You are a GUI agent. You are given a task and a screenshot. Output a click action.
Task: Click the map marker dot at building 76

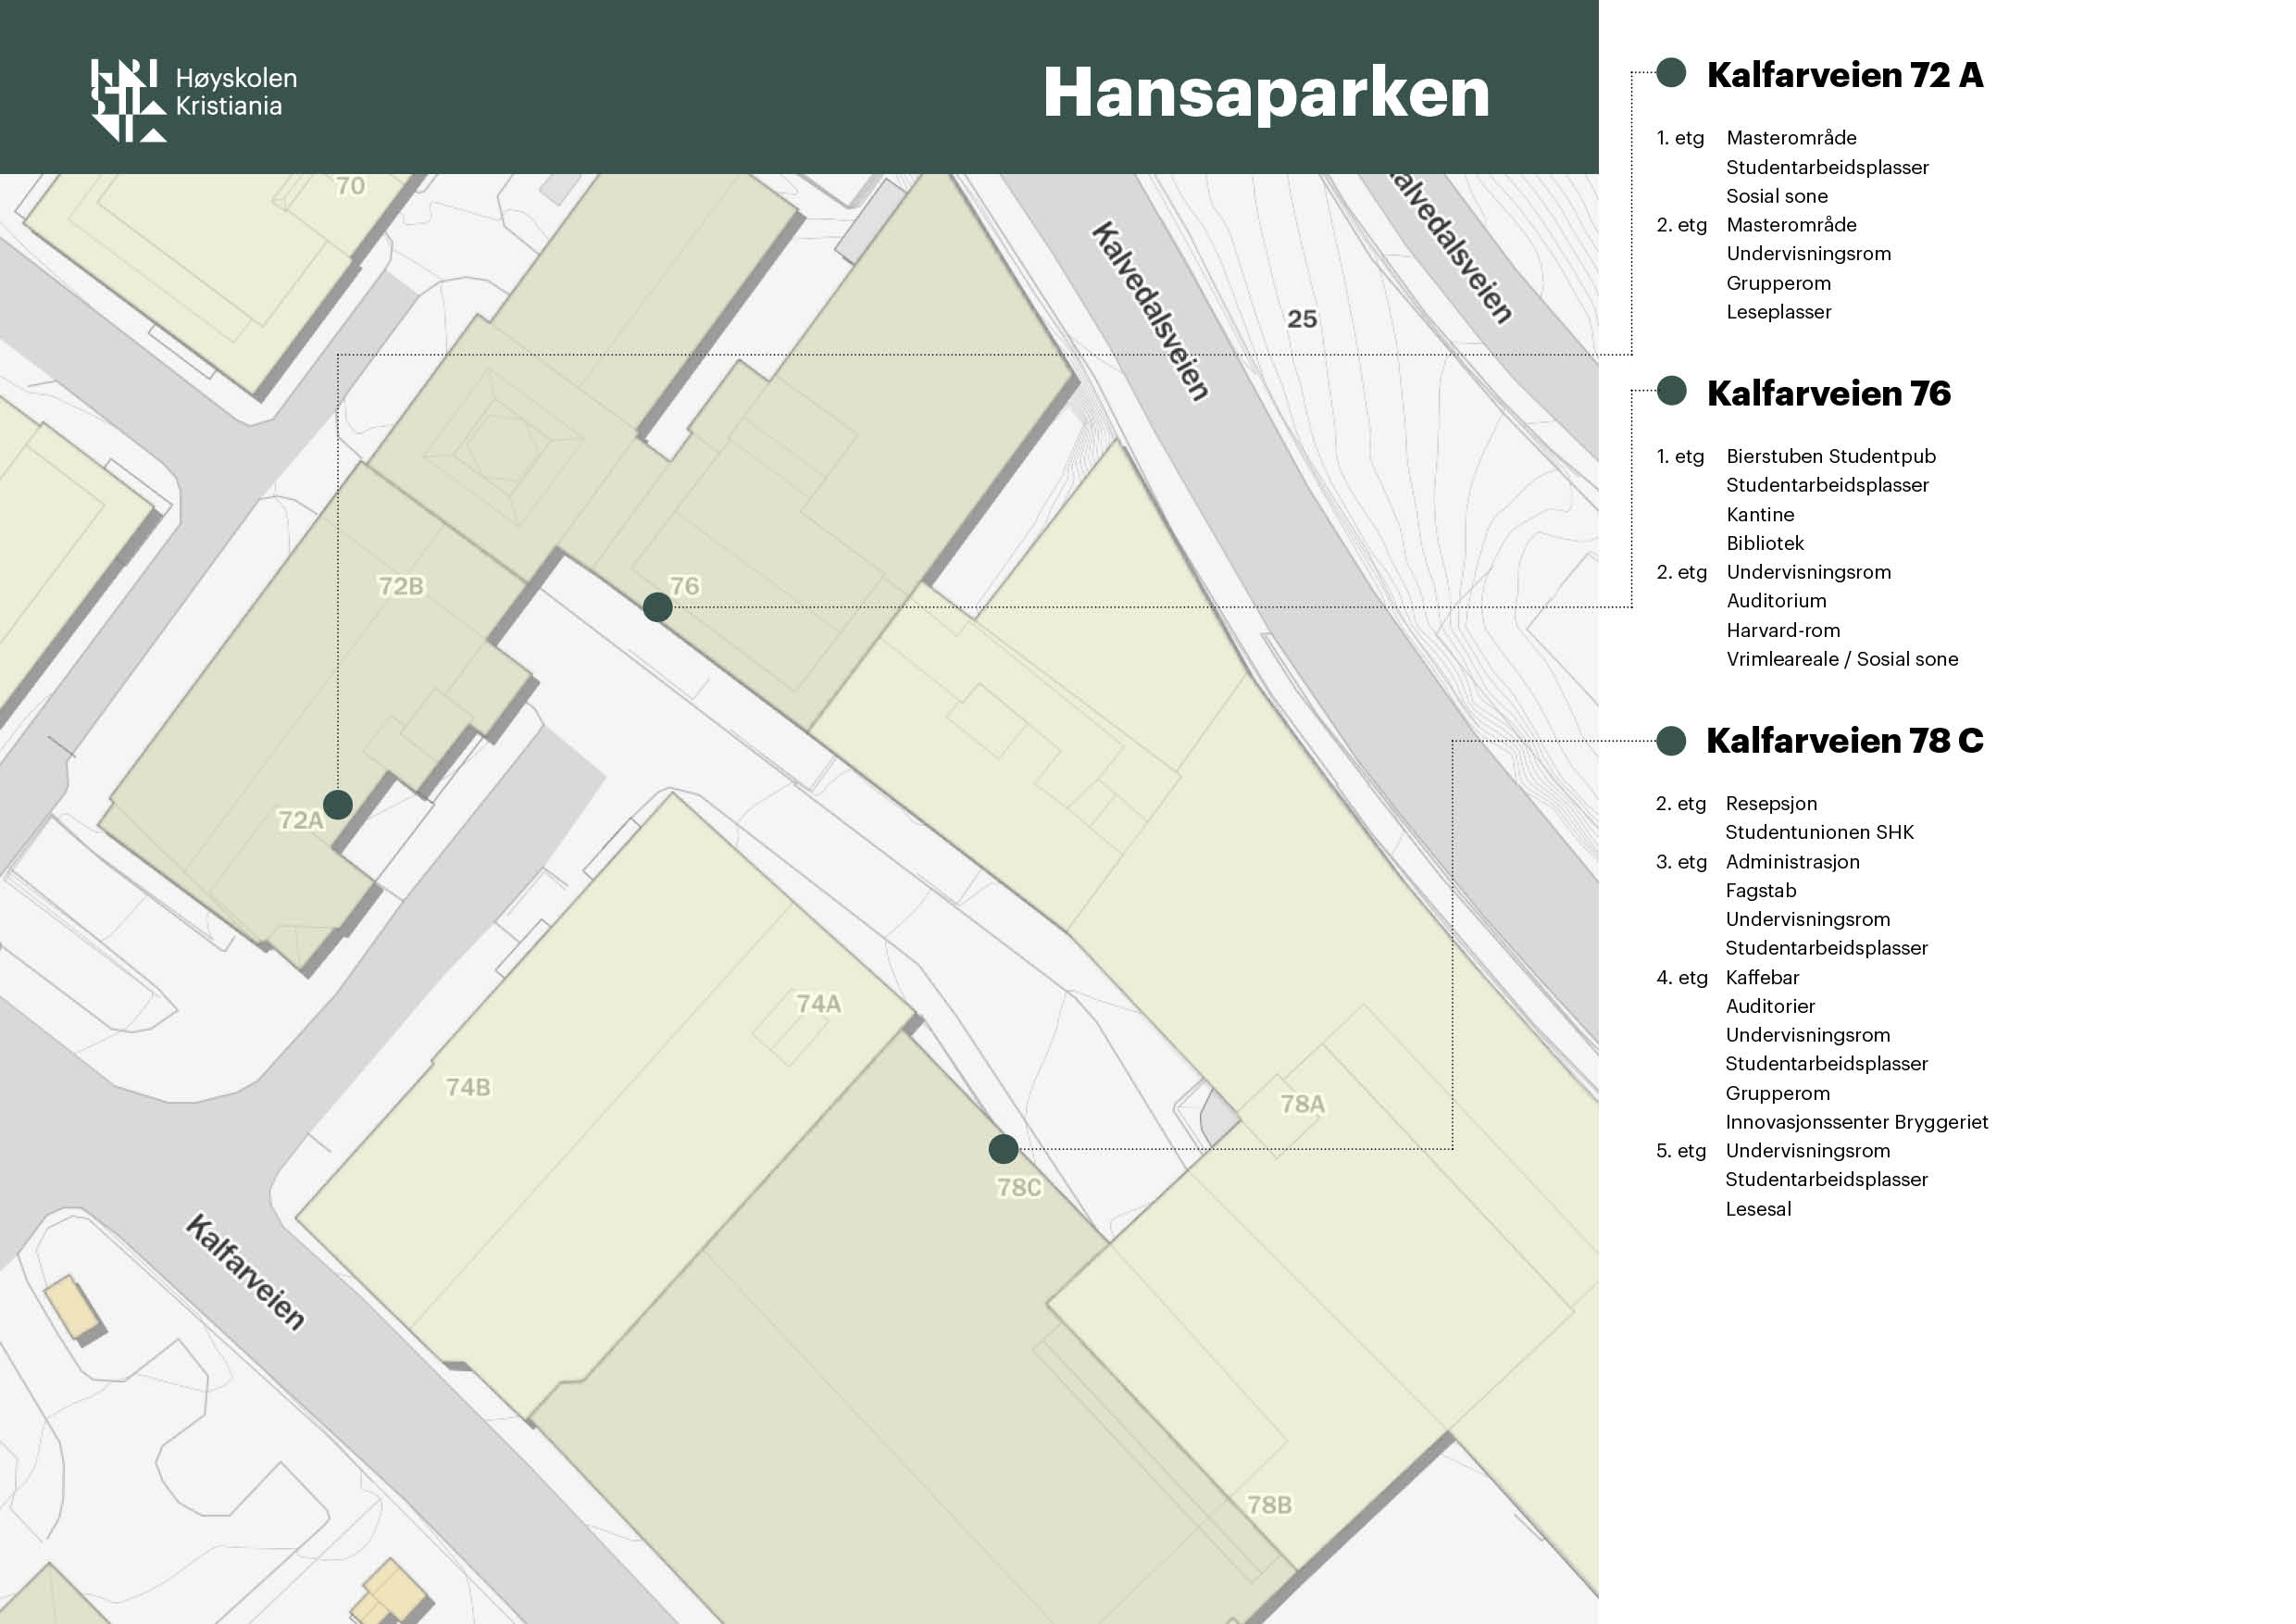[657, 607]
